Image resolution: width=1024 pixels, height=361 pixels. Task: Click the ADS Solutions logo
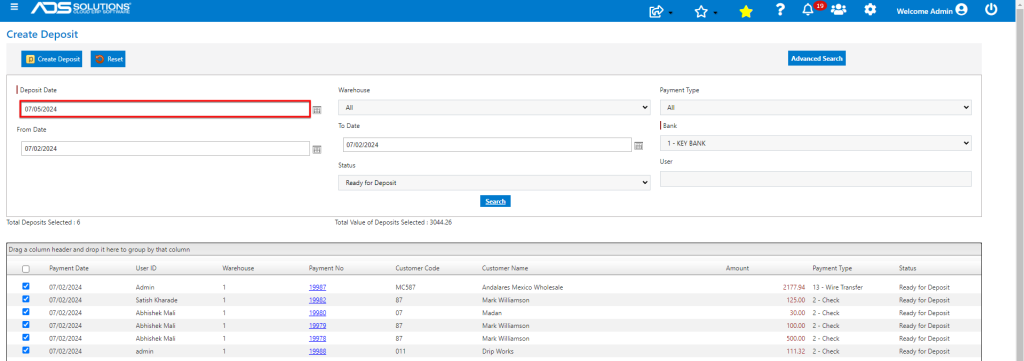tap(80, 9)
